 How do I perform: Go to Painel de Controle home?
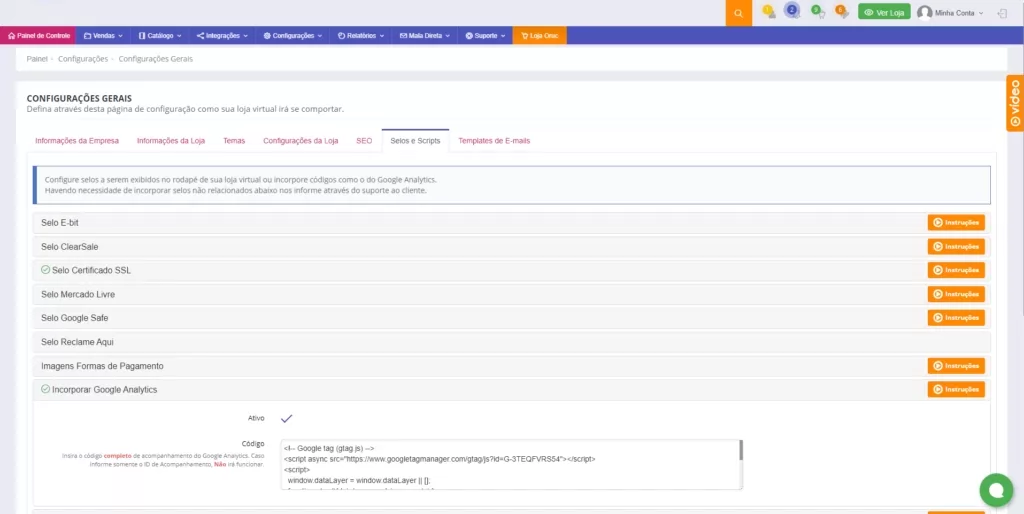click(x=39, y=36)
